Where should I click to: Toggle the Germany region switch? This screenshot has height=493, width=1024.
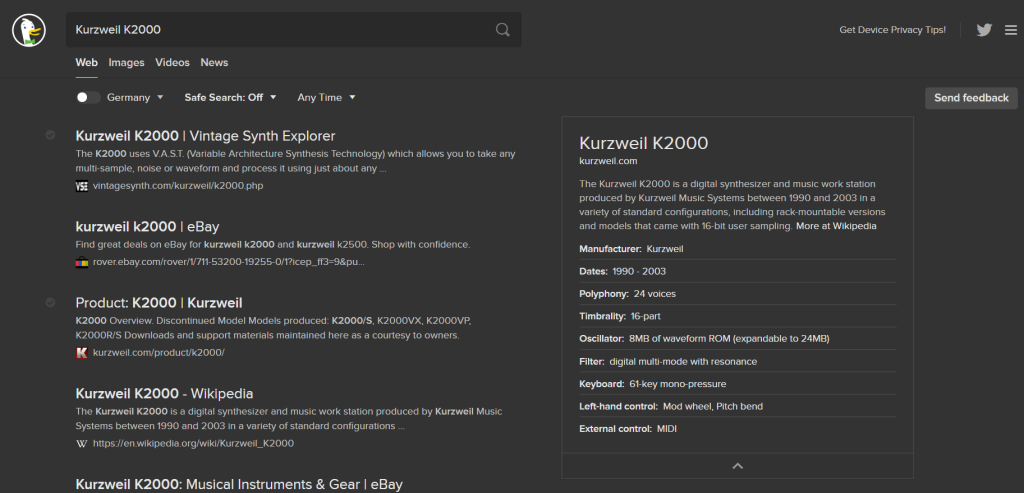(x=88, y=98)
